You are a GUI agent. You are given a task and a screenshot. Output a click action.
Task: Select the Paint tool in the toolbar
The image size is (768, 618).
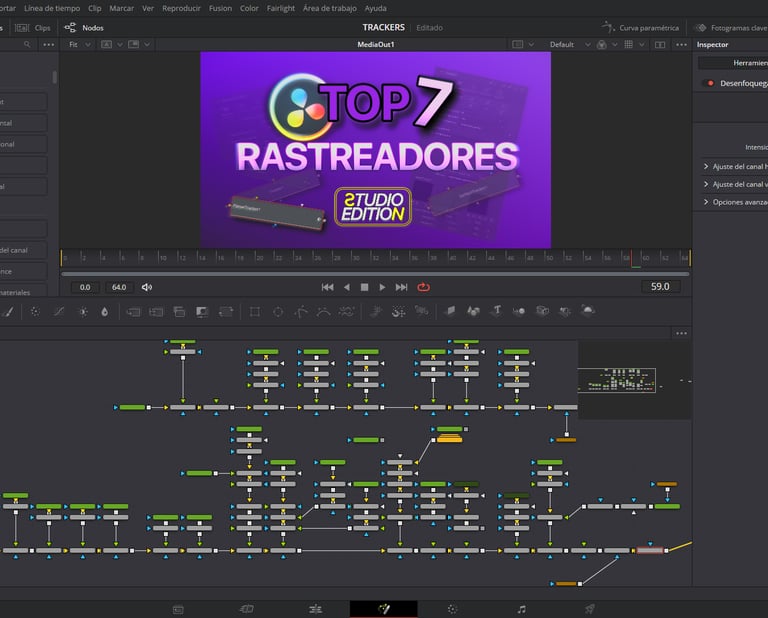[x=8, y=311]
